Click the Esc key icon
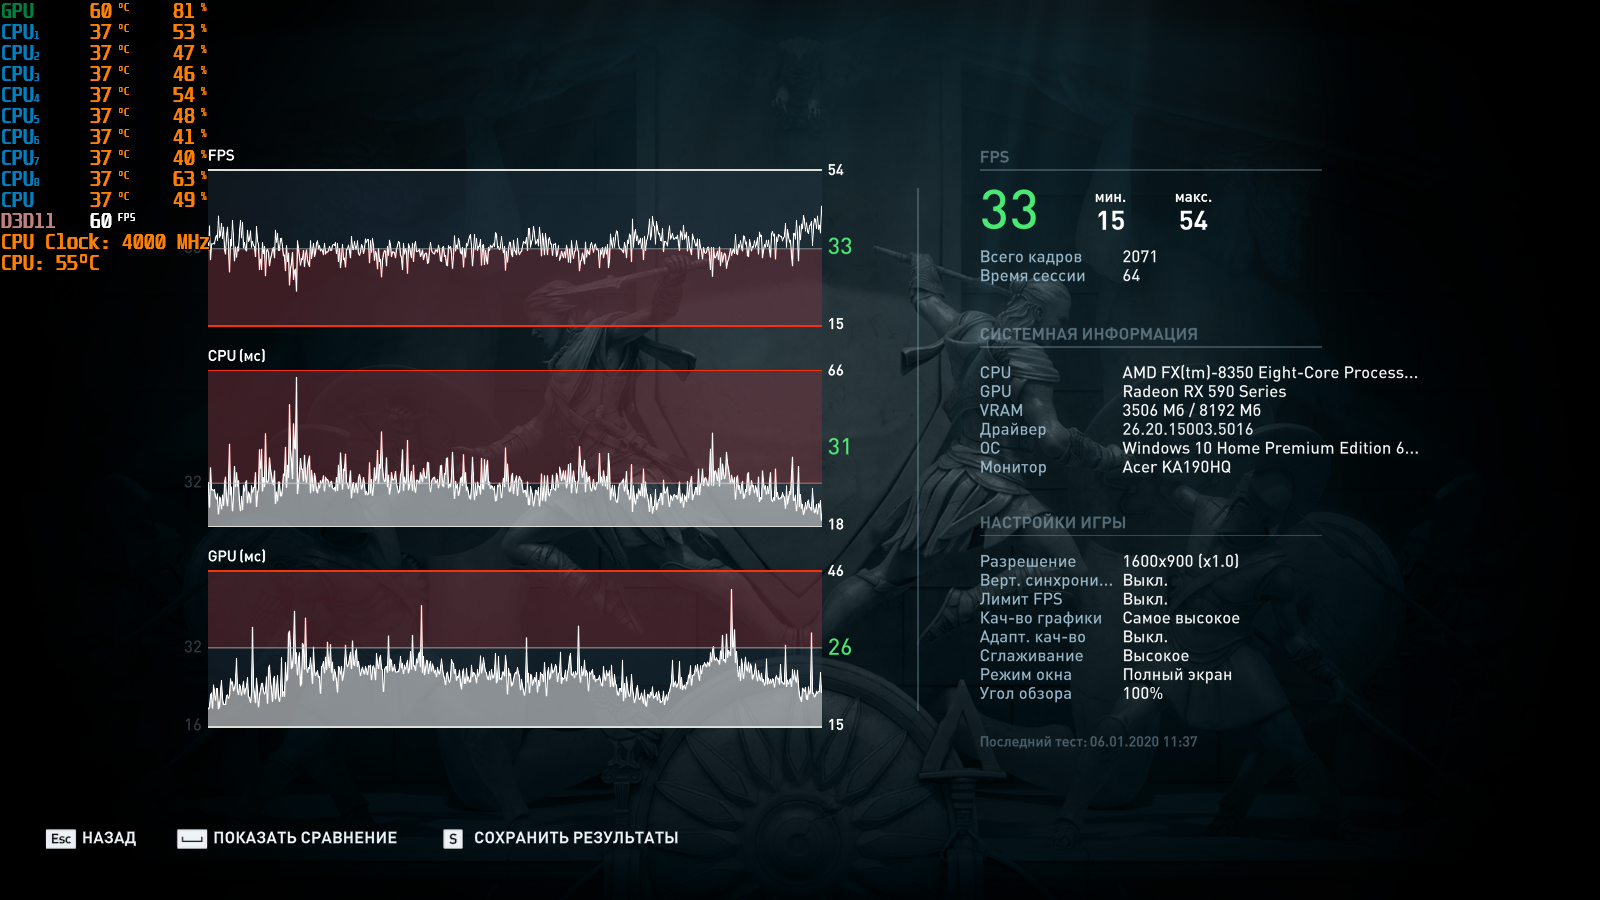 coord(61,839)
